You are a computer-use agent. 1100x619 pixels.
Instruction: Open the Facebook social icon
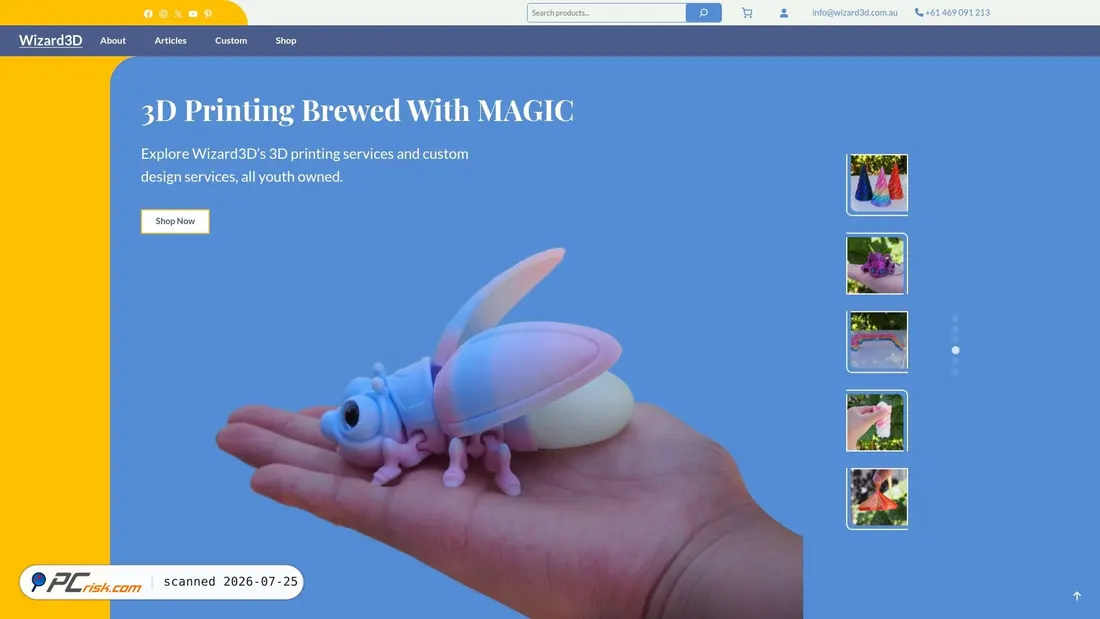click(x=148, y=13)
